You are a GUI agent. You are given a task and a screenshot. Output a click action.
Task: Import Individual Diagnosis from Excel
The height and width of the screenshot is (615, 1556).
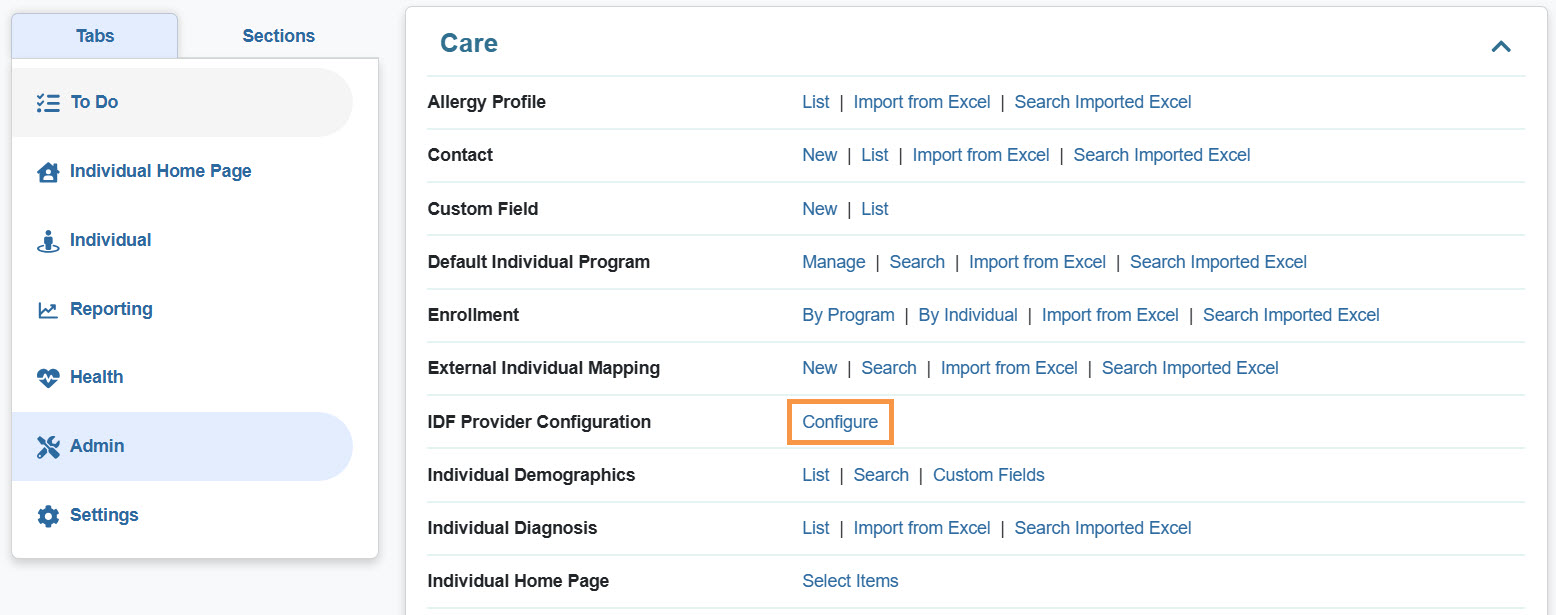point(921,528)
